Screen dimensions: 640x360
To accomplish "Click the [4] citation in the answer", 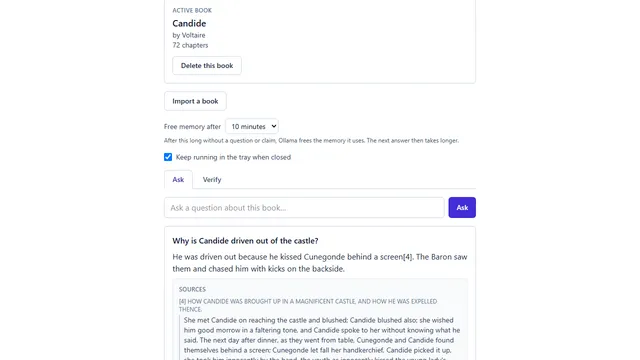I will [x=408, y=257].
